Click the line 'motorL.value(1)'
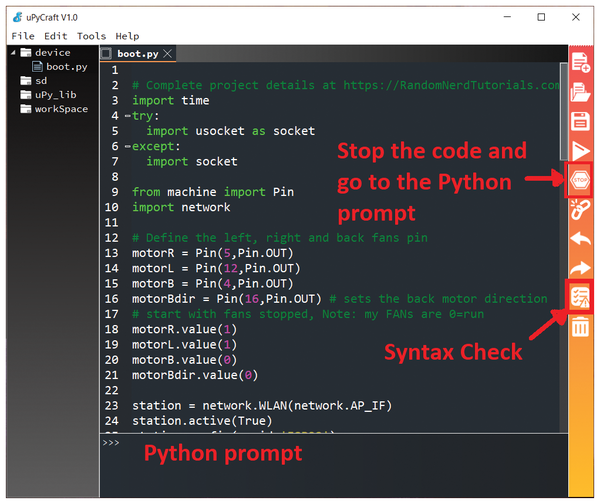This screenshot has width=600, height=504. click(x=184, y=344)
